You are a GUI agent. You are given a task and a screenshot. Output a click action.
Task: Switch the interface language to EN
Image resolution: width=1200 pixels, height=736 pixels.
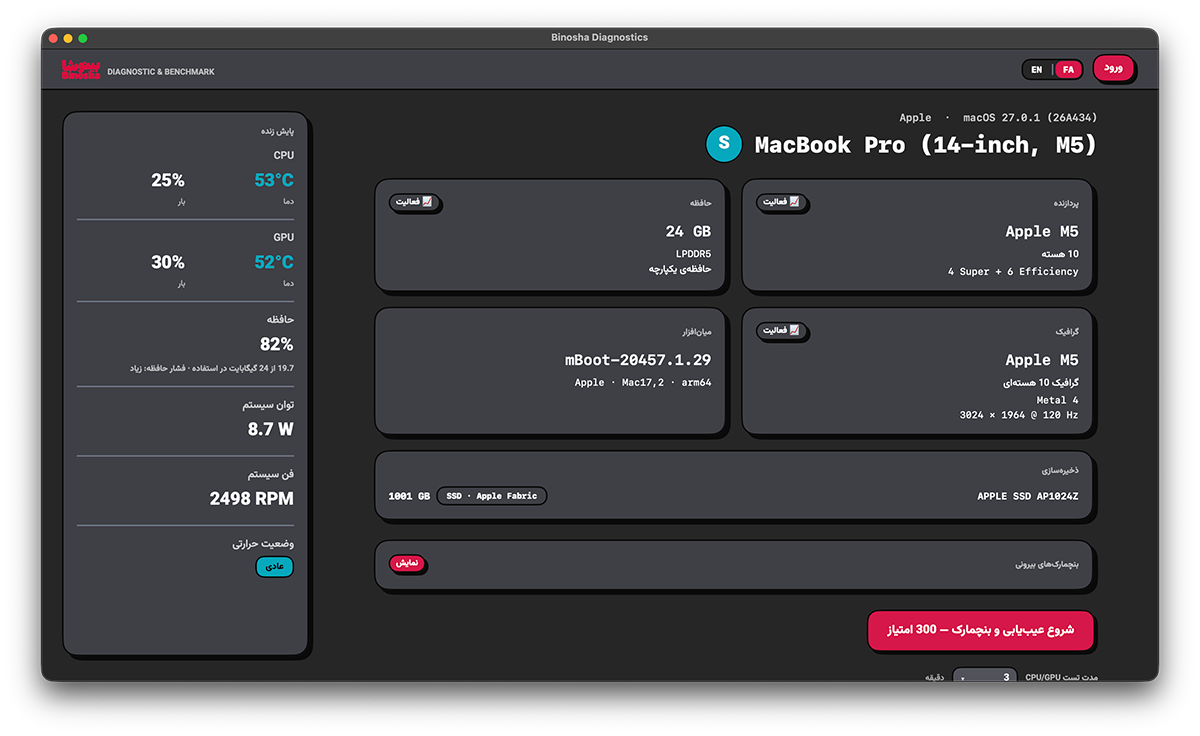pyautogui.click(x=1037, y=70)
